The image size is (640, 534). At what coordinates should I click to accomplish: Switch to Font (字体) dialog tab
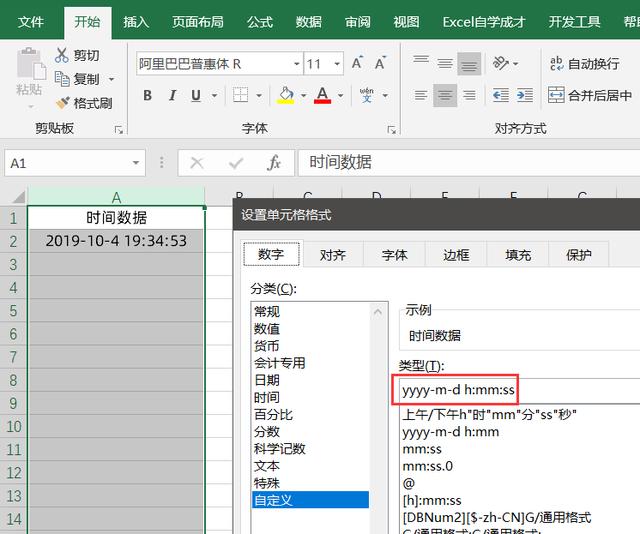pyautogui.click(x=394, y=255)
